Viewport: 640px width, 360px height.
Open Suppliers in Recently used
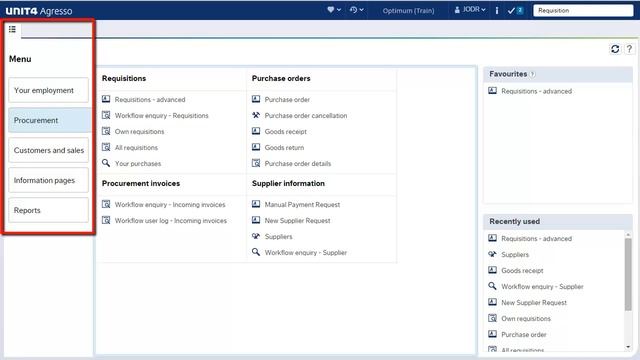point(515,255)
